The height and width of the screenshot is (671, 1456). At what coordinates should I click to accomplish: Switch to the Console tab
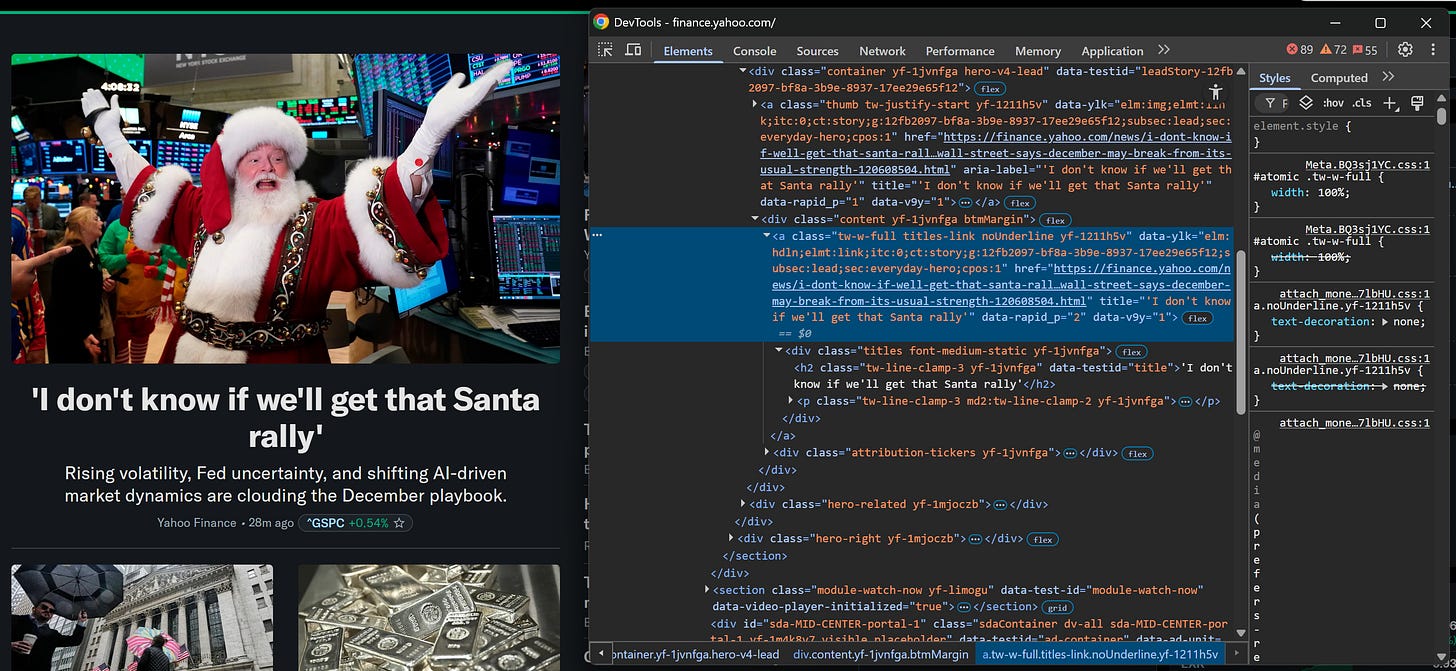coord(754,50)
